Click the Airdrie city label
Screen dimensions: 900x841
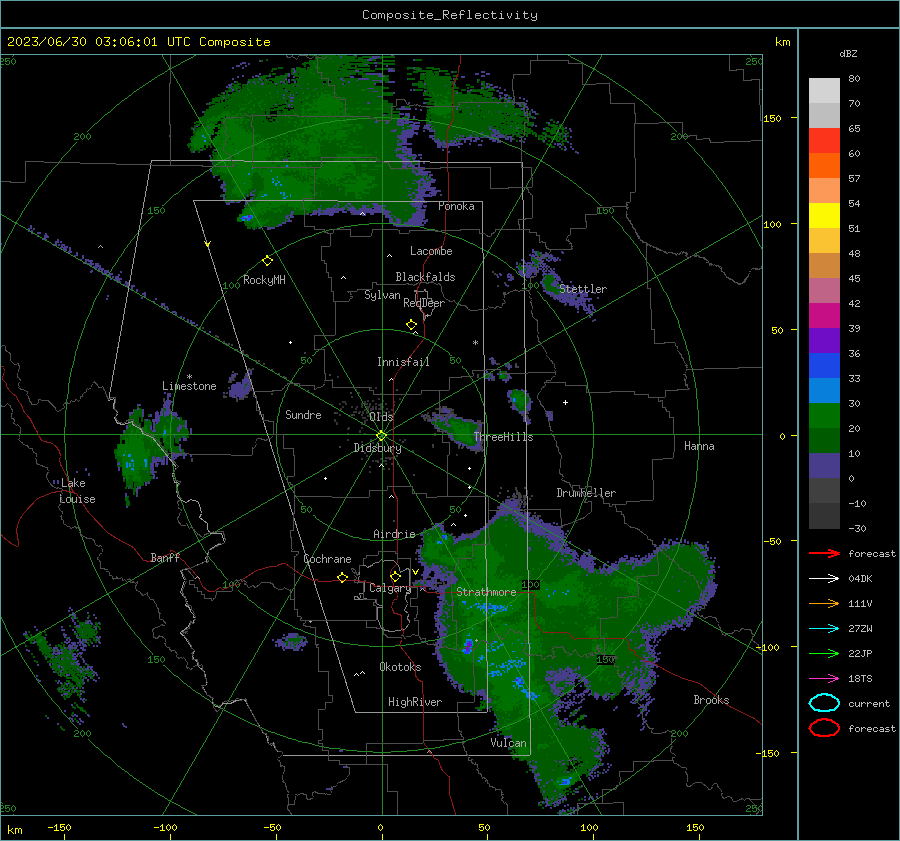(x=394, y=534)
